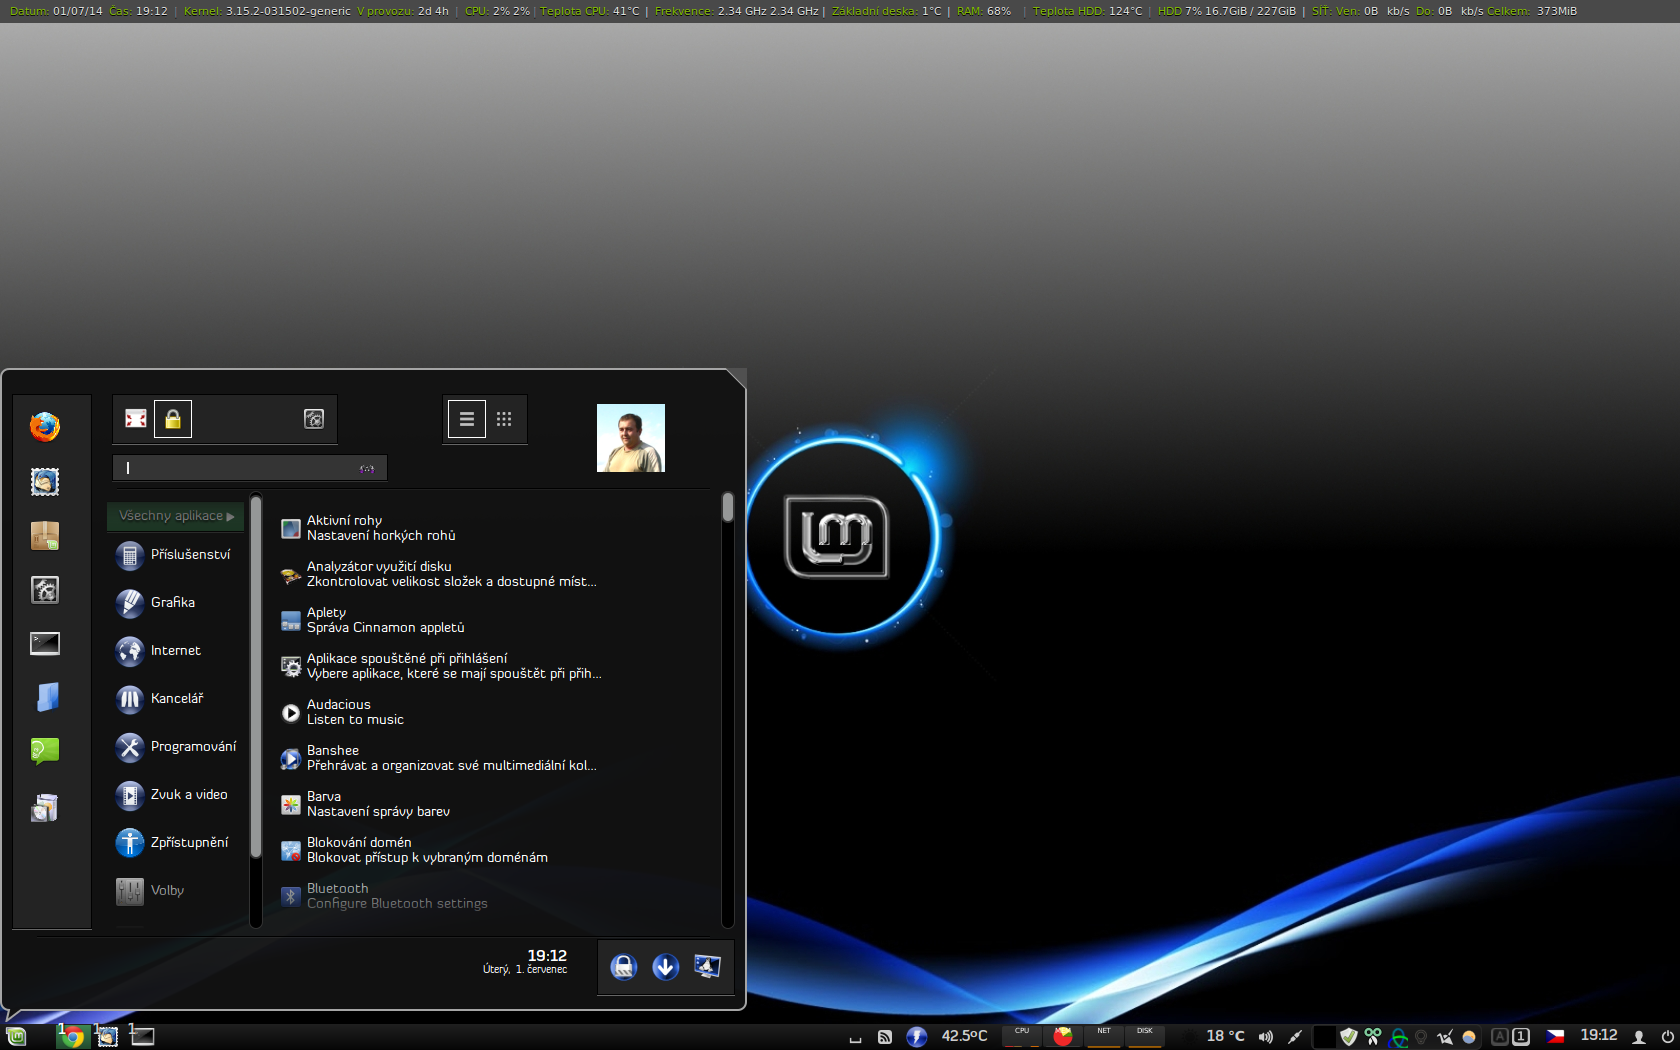Open the panel clock showing 19:12
Image resolution: width=1680 pixels, height=1050 pixels.
pos(1599,1036)
